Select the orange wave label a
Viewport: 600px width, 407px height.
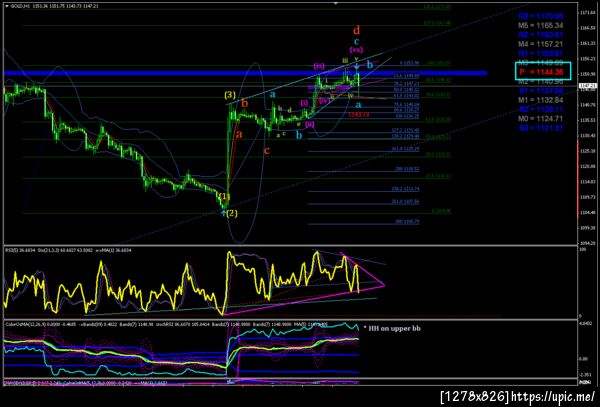[239, 134]
